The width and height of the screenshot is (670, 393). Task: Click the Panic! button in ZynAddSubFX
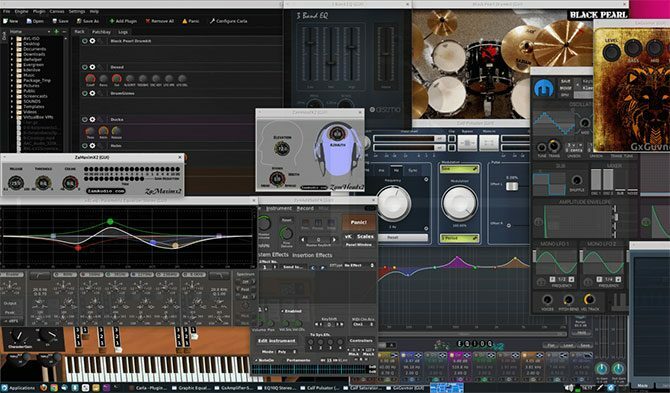tap(359, 223)
